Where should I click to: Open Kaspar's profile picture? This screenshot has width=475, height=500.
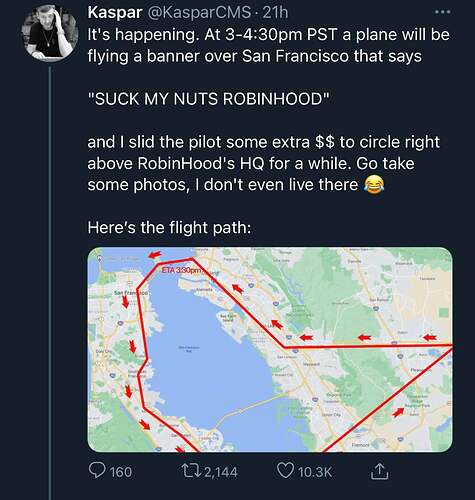50,35
